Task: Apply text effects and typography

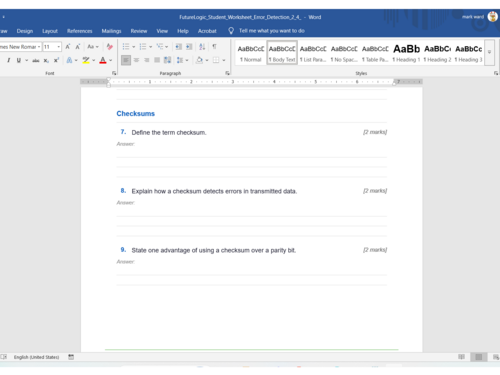Action: tap(69, 60)
